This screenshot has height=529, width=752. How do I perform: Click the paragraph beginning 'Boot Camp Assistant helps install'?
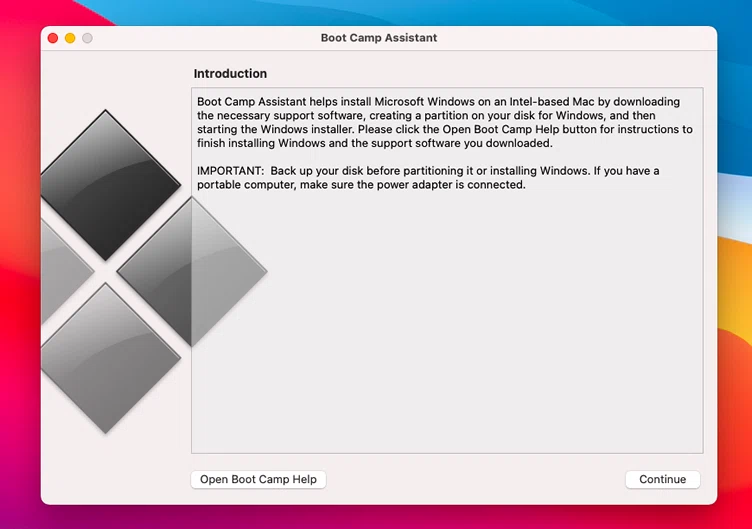(x=445, y=122)
